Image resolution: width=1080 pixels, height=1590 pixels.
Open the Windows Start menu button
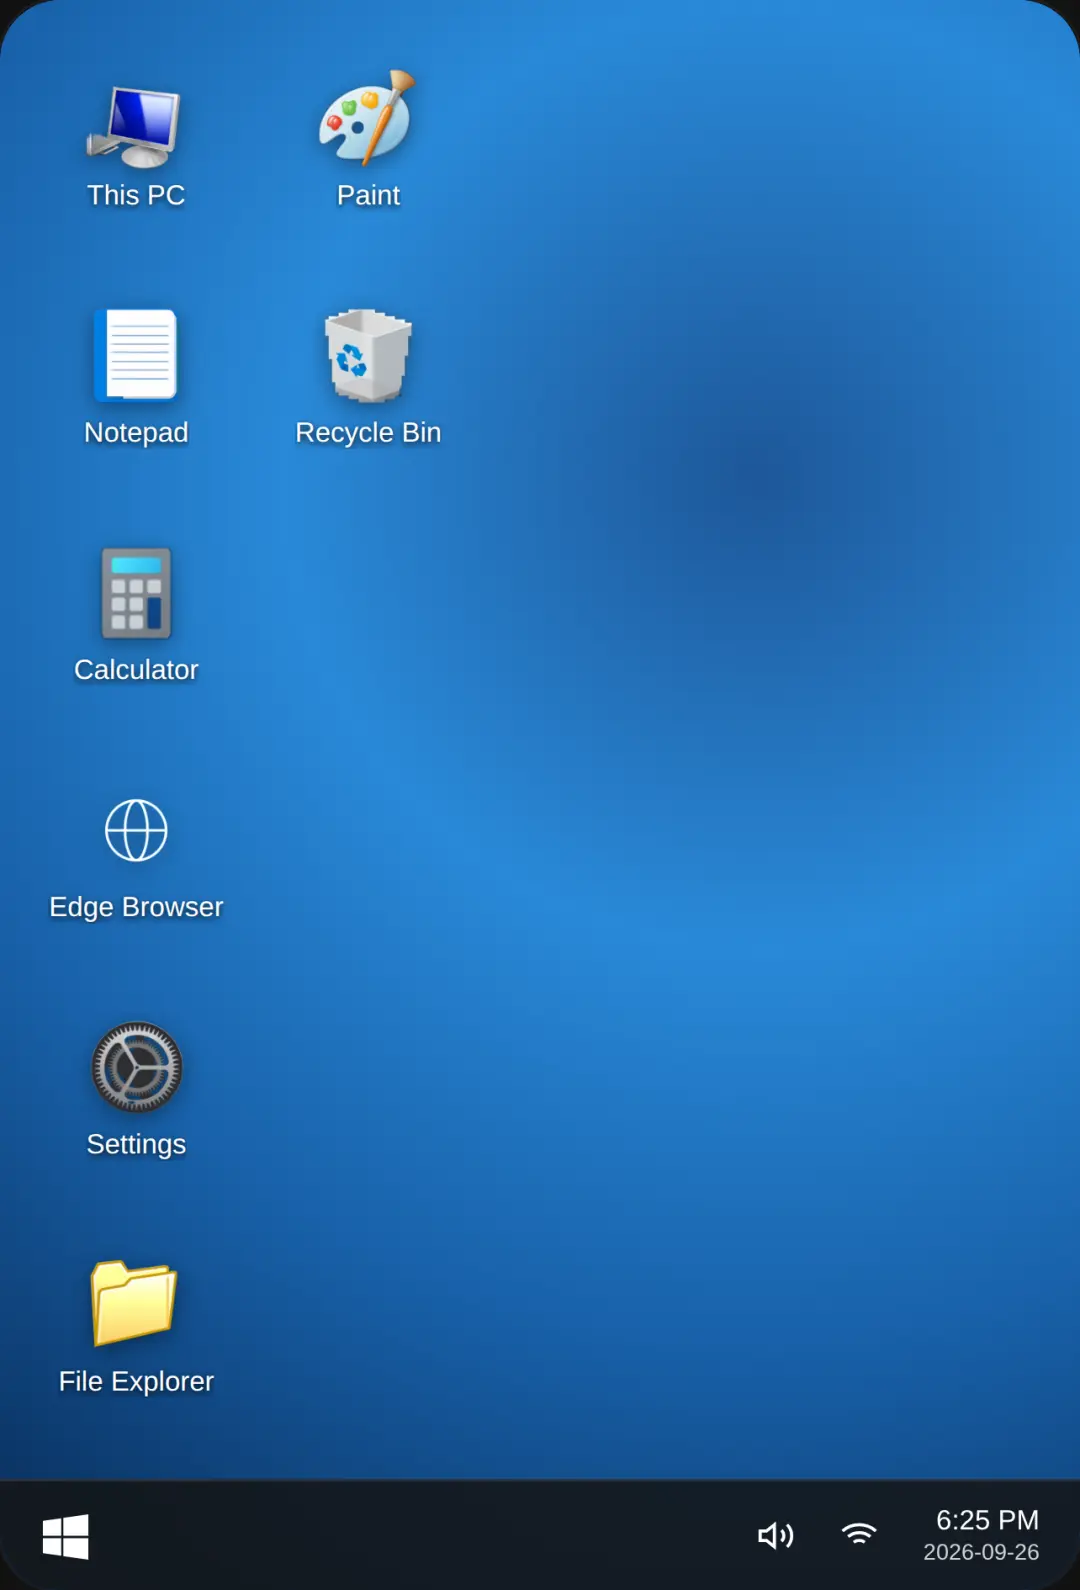pyautogui.click(x=66, y=1536)
